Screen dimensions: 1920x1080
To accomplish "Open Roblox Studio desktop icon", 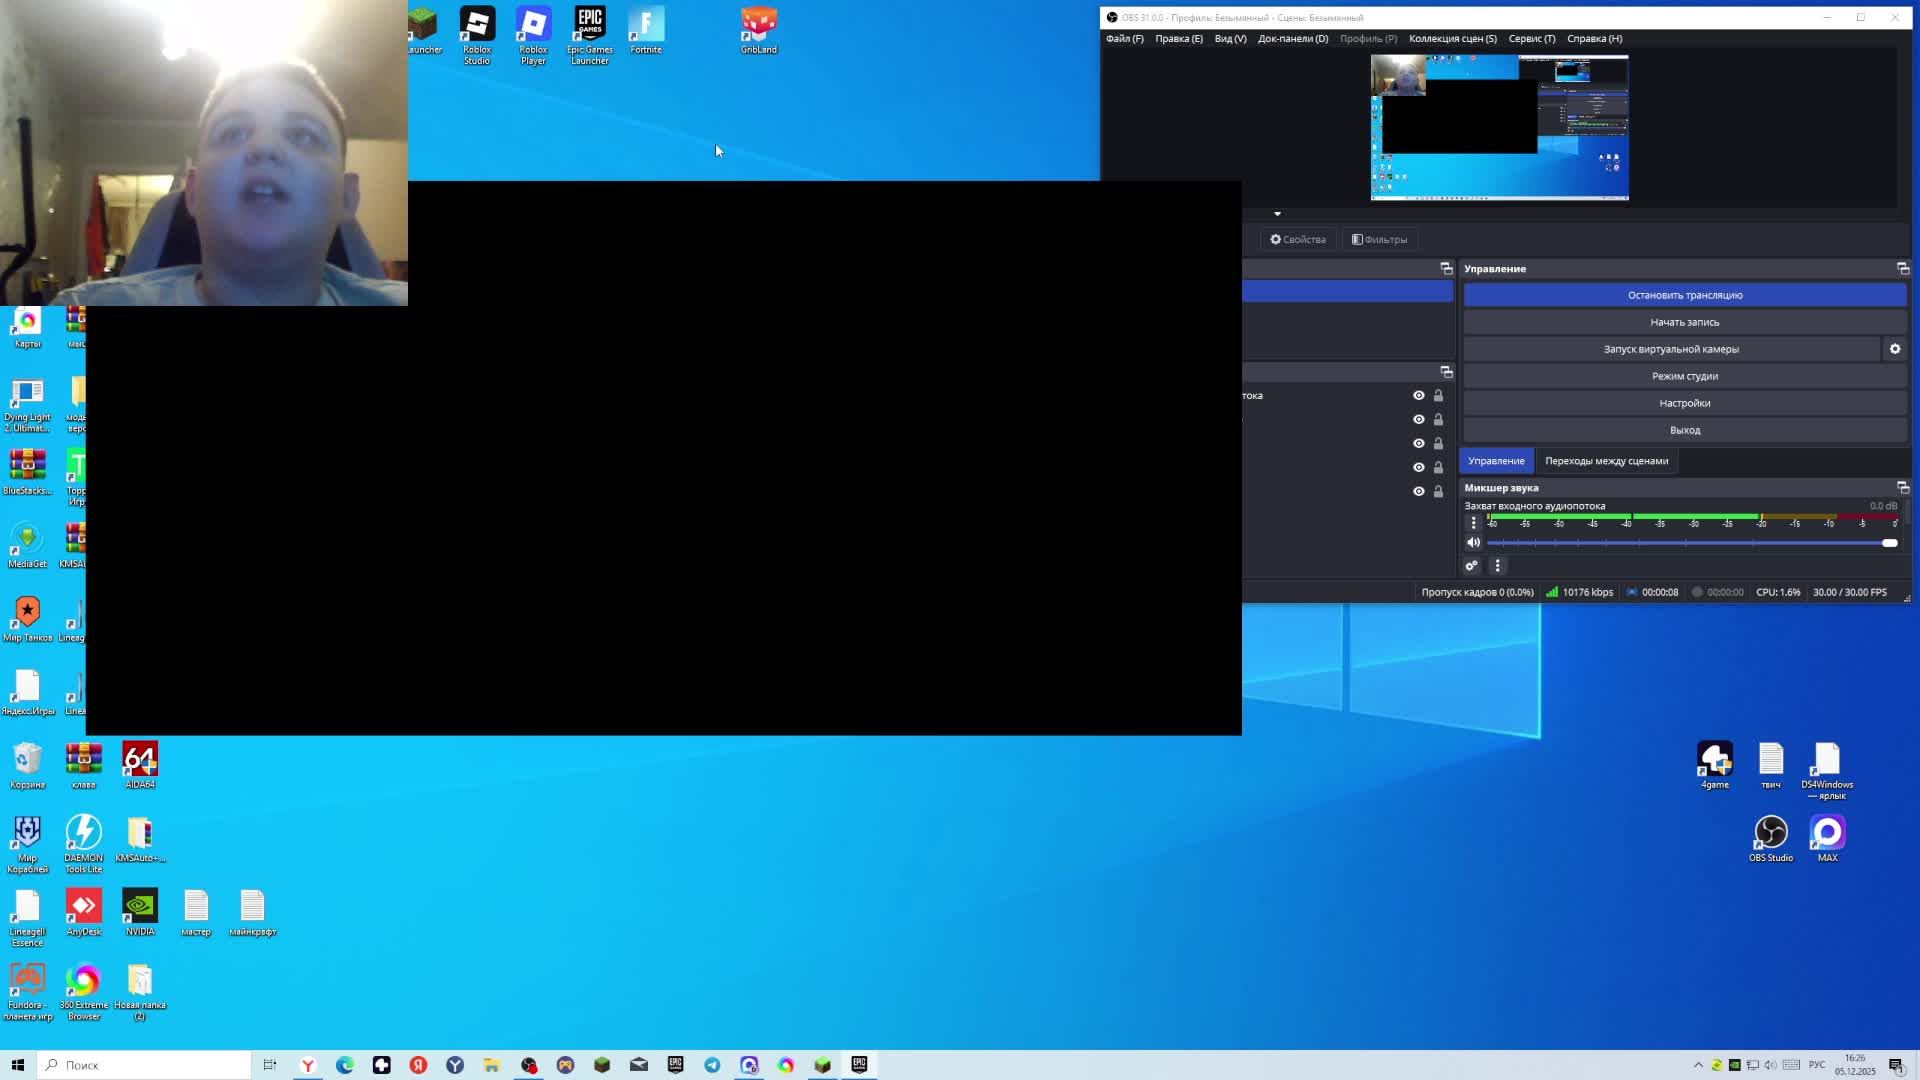I will point(477,25).
